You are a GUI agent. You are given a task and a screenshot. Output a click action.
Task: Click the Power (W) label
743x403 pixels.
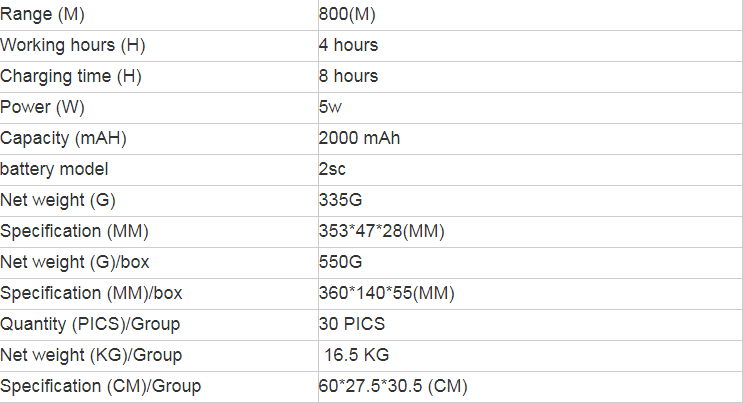click(x=42, y=107)
